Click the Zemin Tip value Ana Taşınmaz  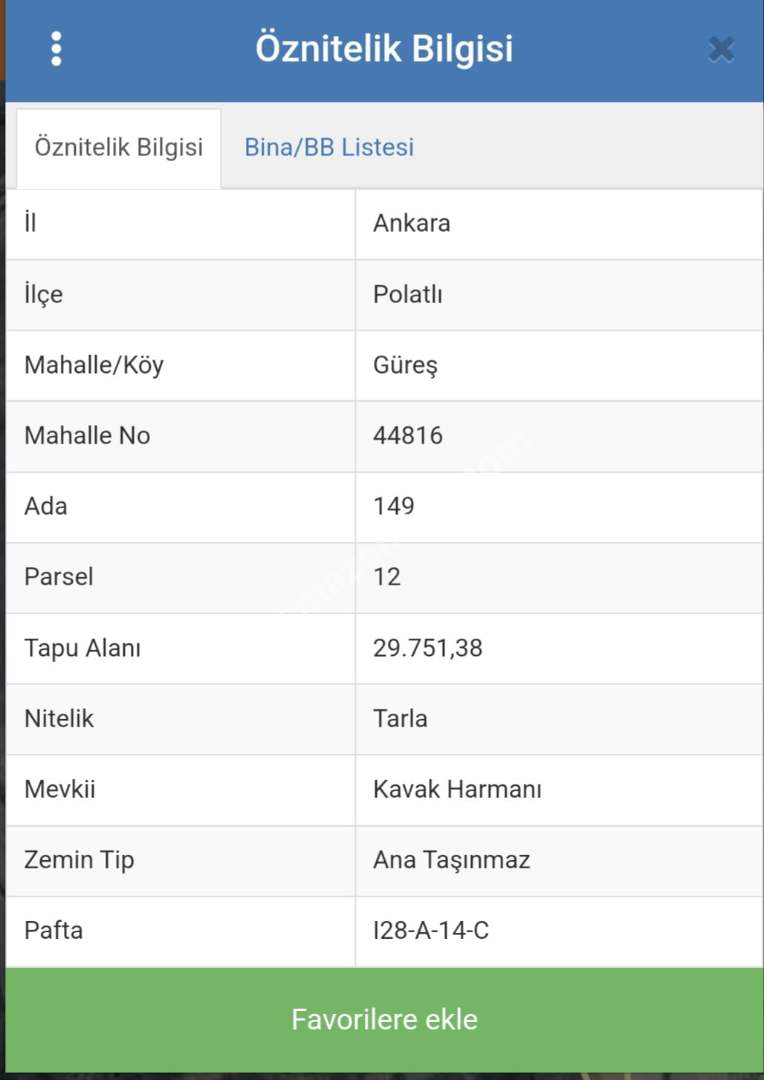[x=451, y=860]
